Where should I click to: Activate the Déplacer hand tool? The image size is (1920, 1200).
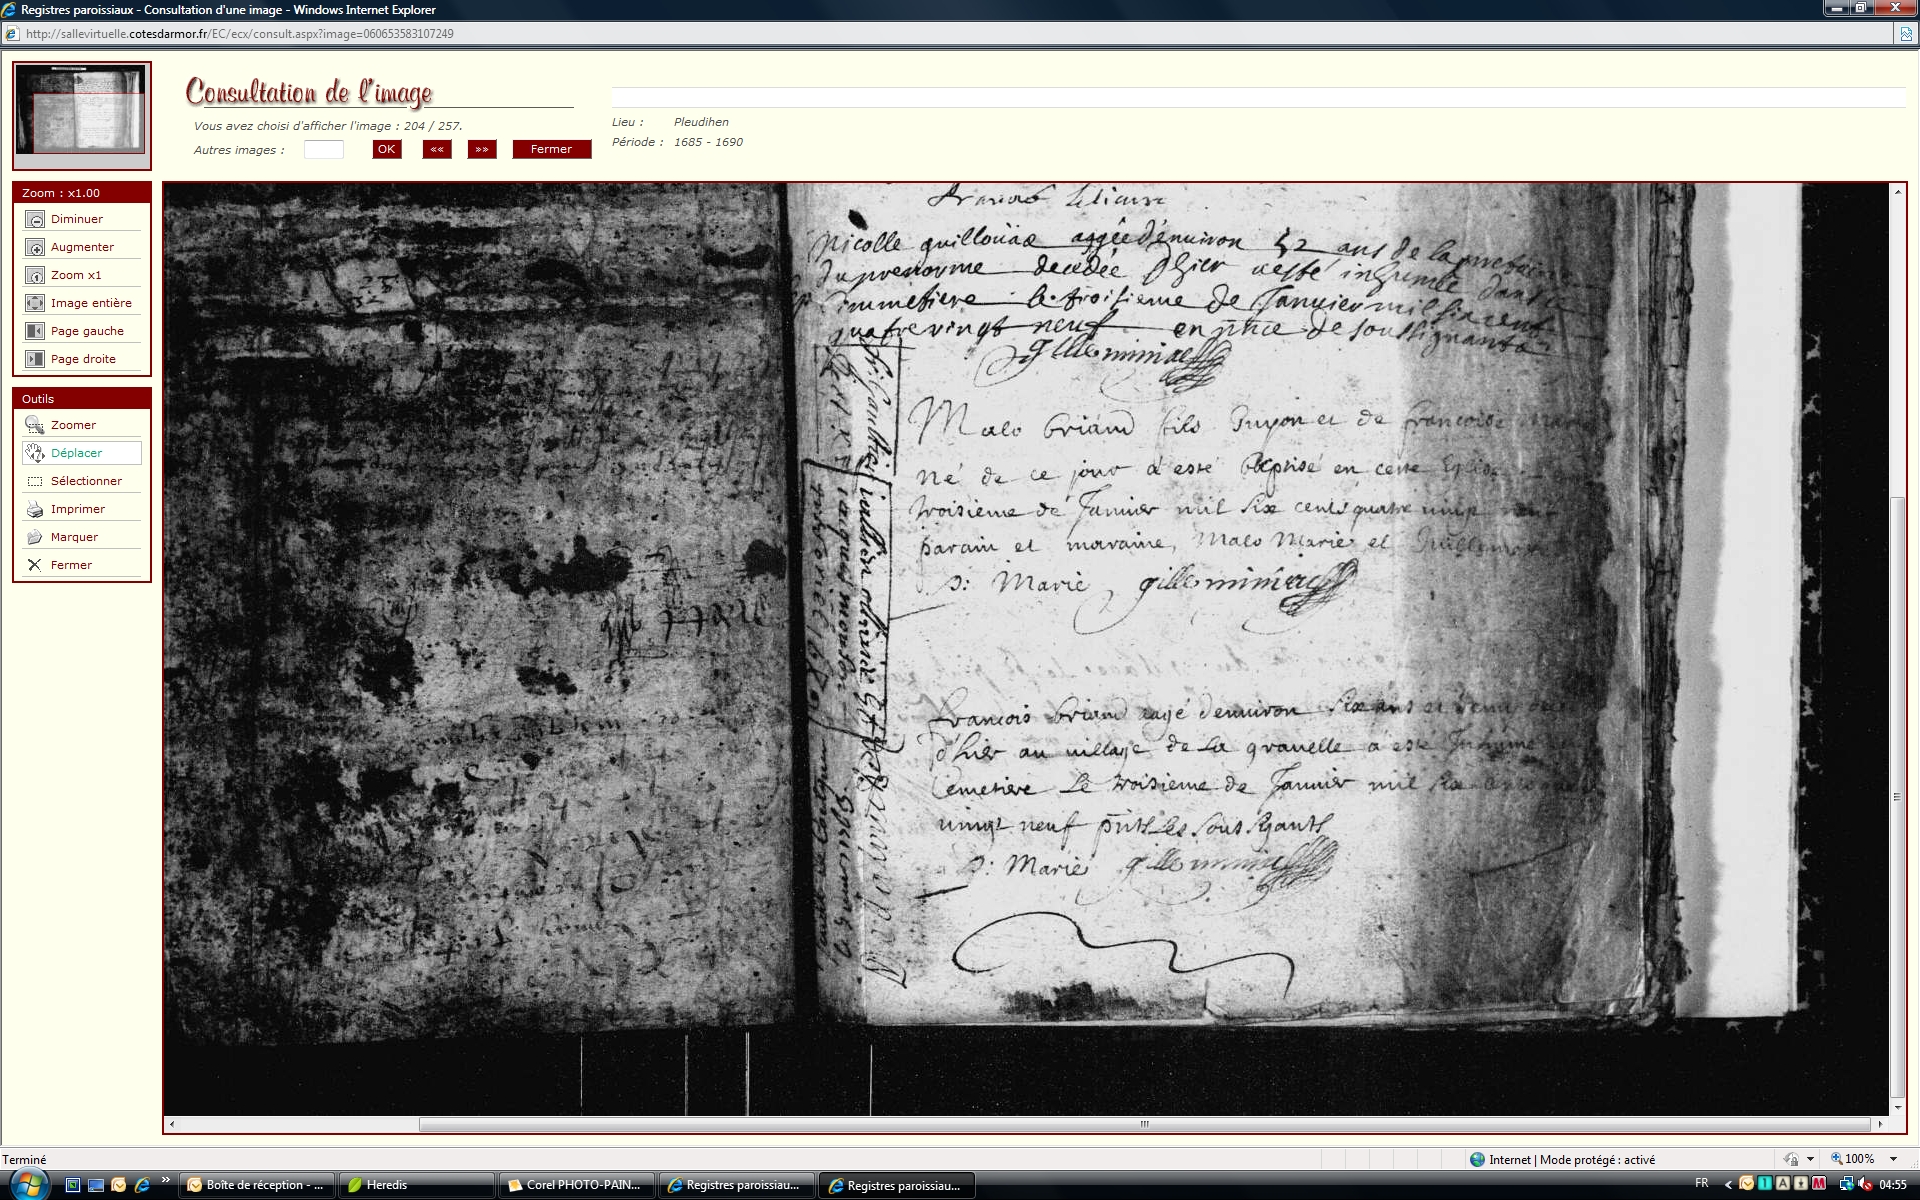pyautogui.click(x=35, y=453)
